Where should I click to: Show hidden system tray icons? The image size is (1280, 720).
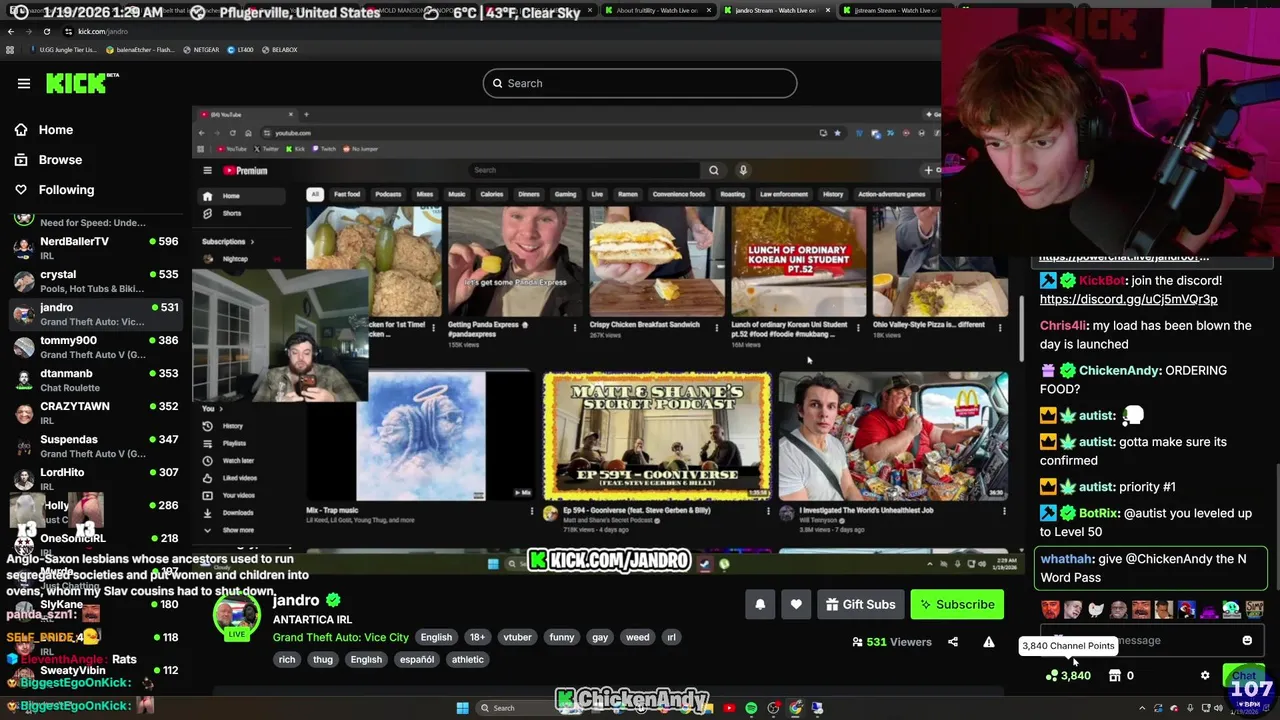coord(1143,708)
